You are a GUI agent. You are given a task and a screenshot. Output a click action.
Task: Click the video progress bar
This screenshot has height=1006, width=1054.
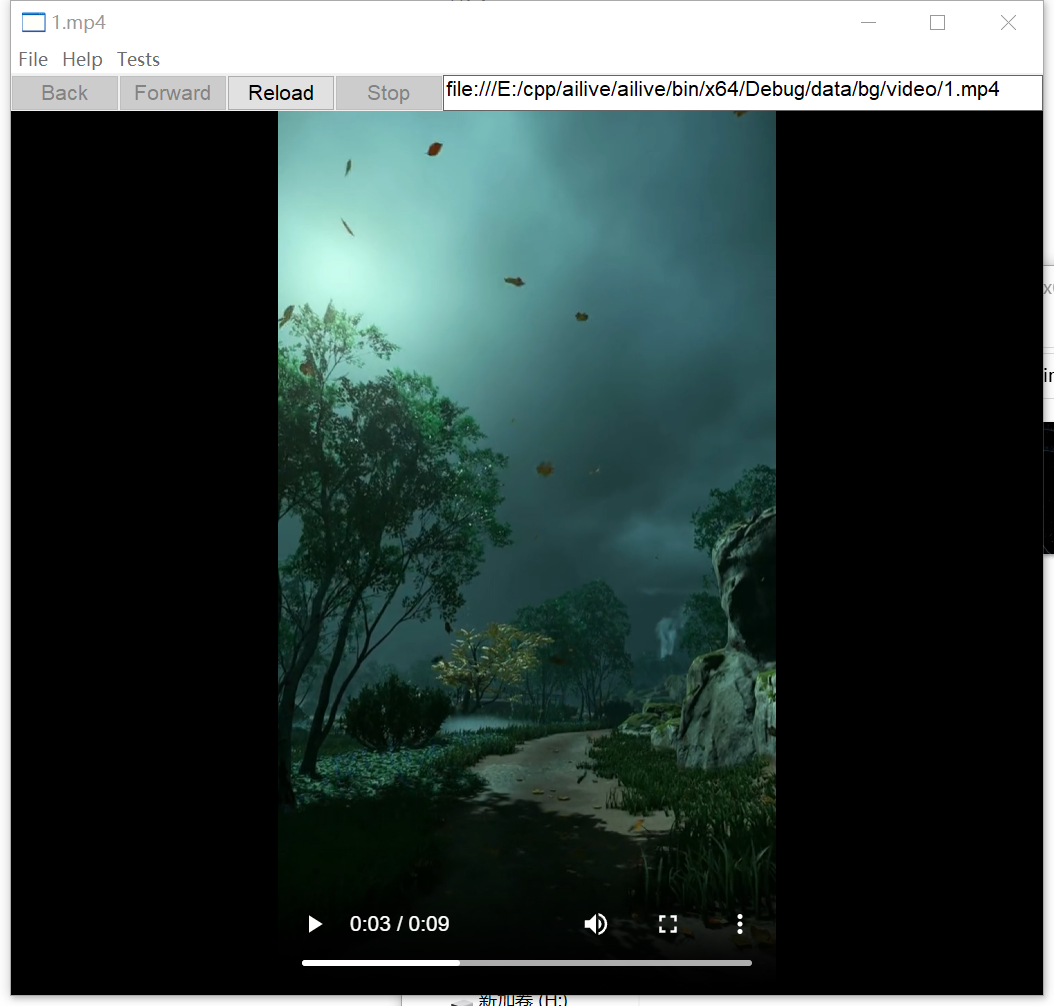(x=526, y=963)
